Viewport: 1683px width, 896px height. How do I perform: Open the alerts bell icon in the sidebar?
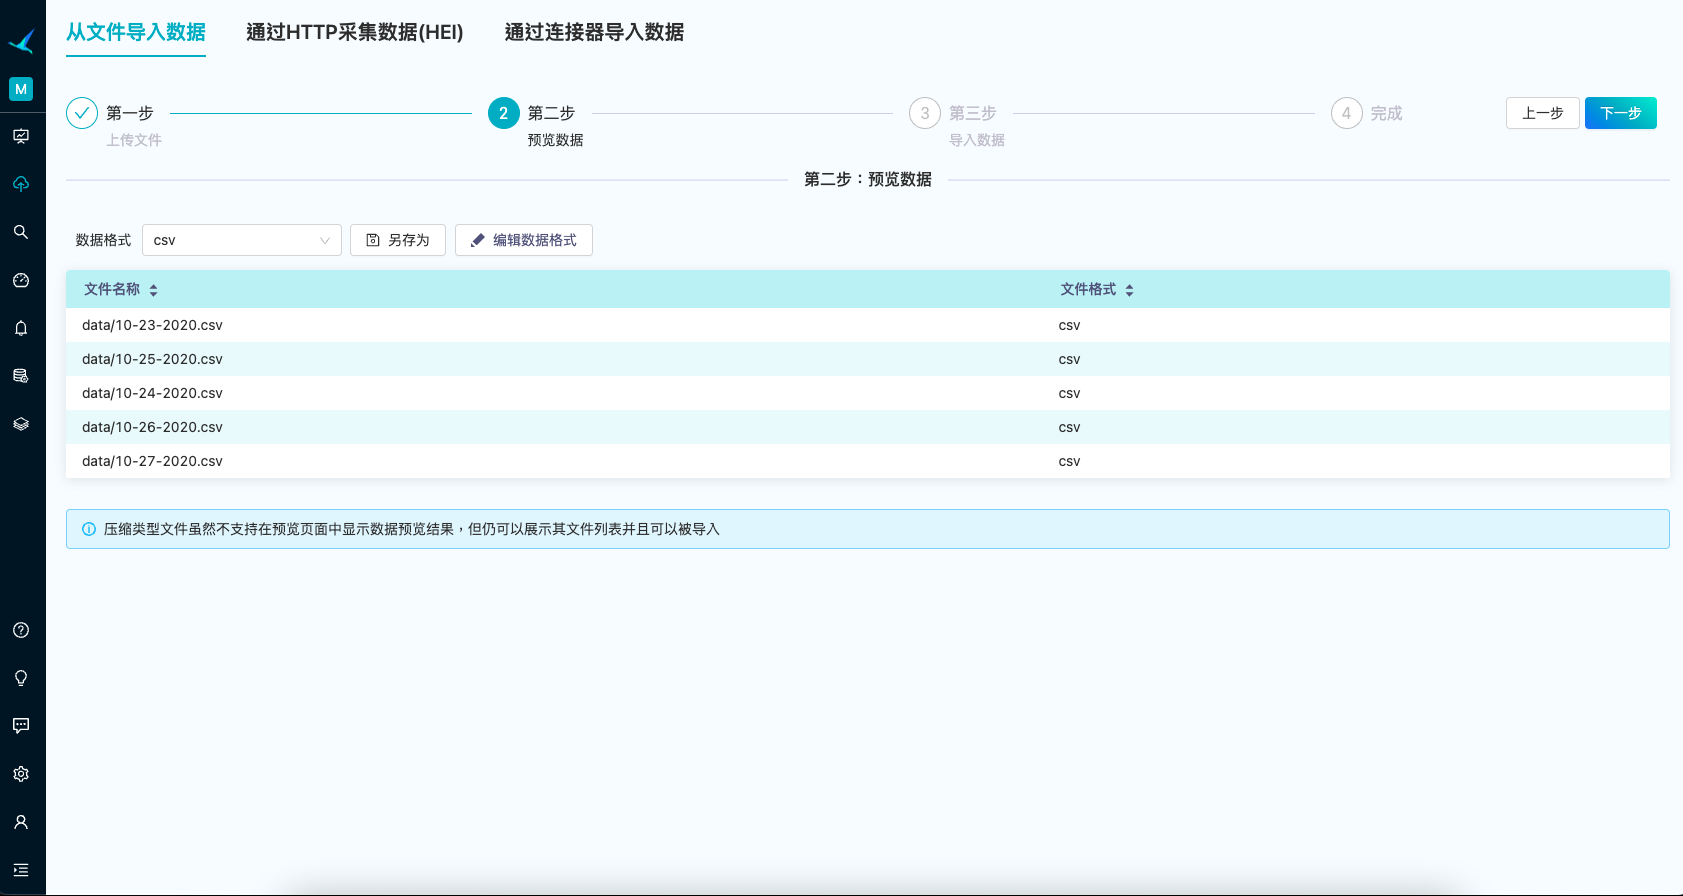coord(21,328)
